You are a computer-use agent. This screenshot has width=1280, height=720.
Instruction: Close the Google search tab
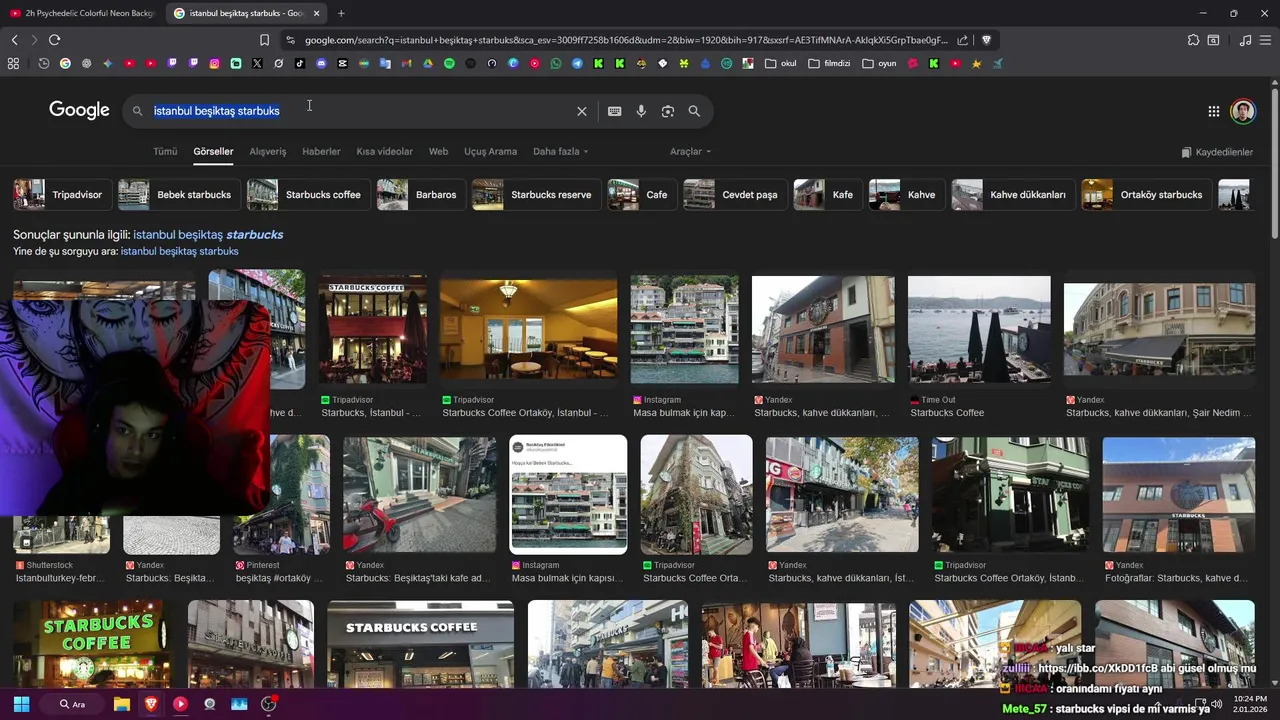coord(317,13)
